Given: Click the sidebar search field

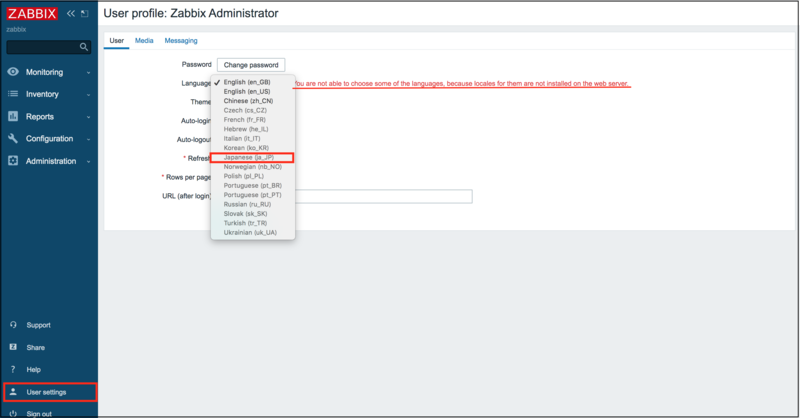Looking at the screenshot, I should click(48, 47).
